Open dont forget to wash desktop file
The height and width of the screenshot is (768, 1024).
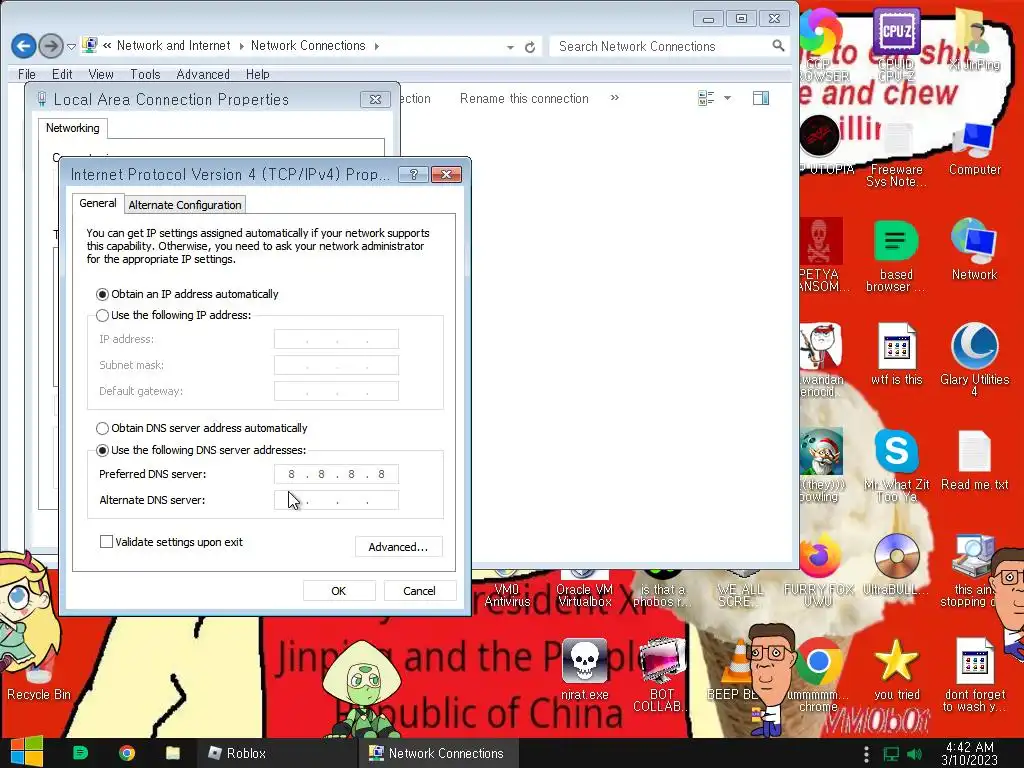[x=974, y=676]
